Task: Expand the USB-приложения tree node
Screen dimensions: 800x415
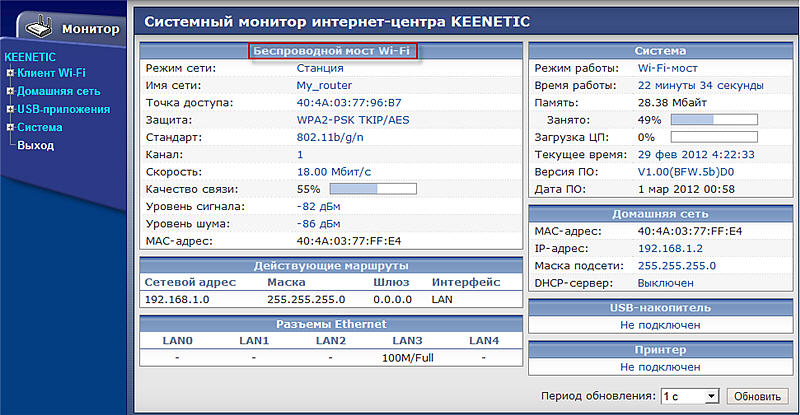Action: 9,109
